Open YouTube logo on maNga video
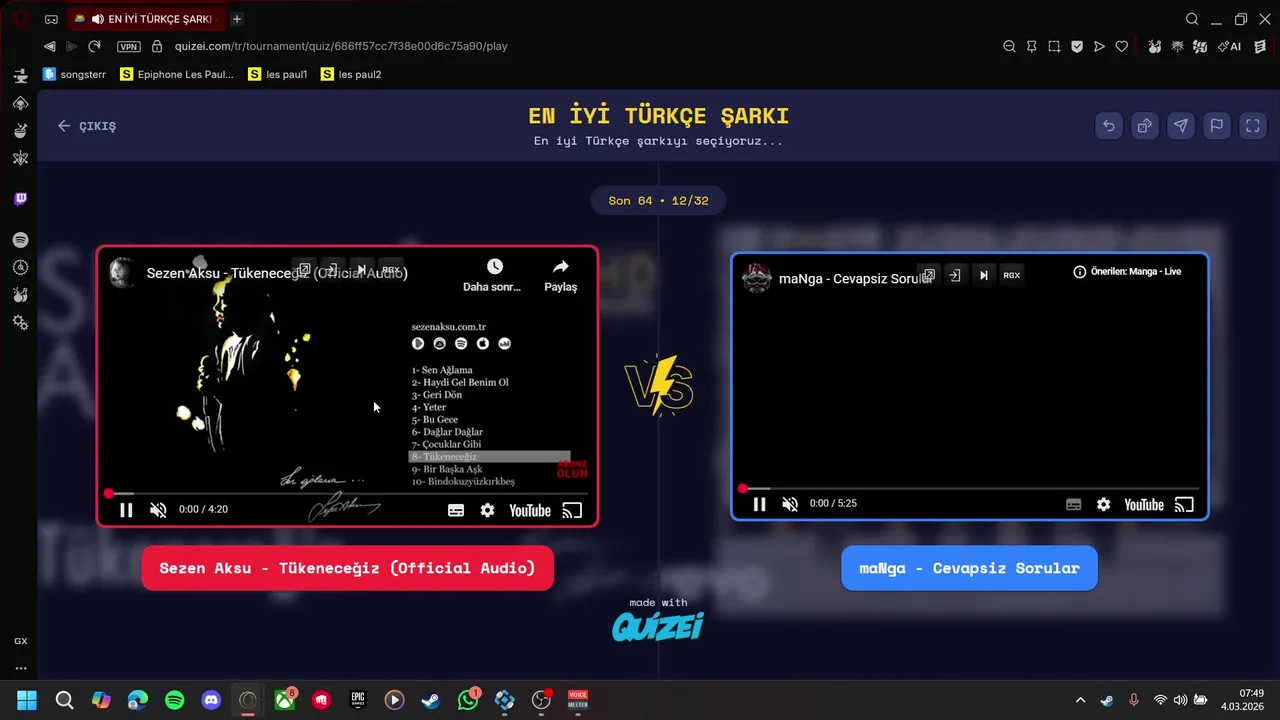The image size is (1280, 720). pos(1144,505)
